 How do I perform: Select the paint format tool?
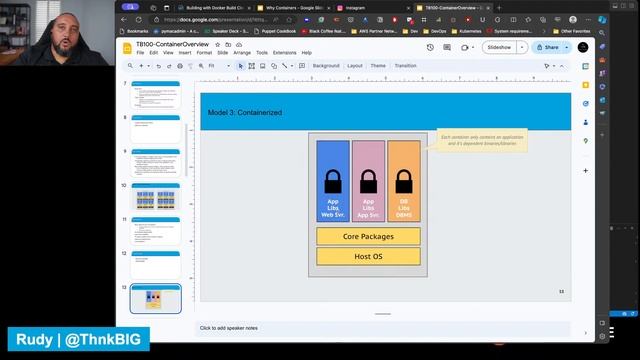click(x=190, y=66)
